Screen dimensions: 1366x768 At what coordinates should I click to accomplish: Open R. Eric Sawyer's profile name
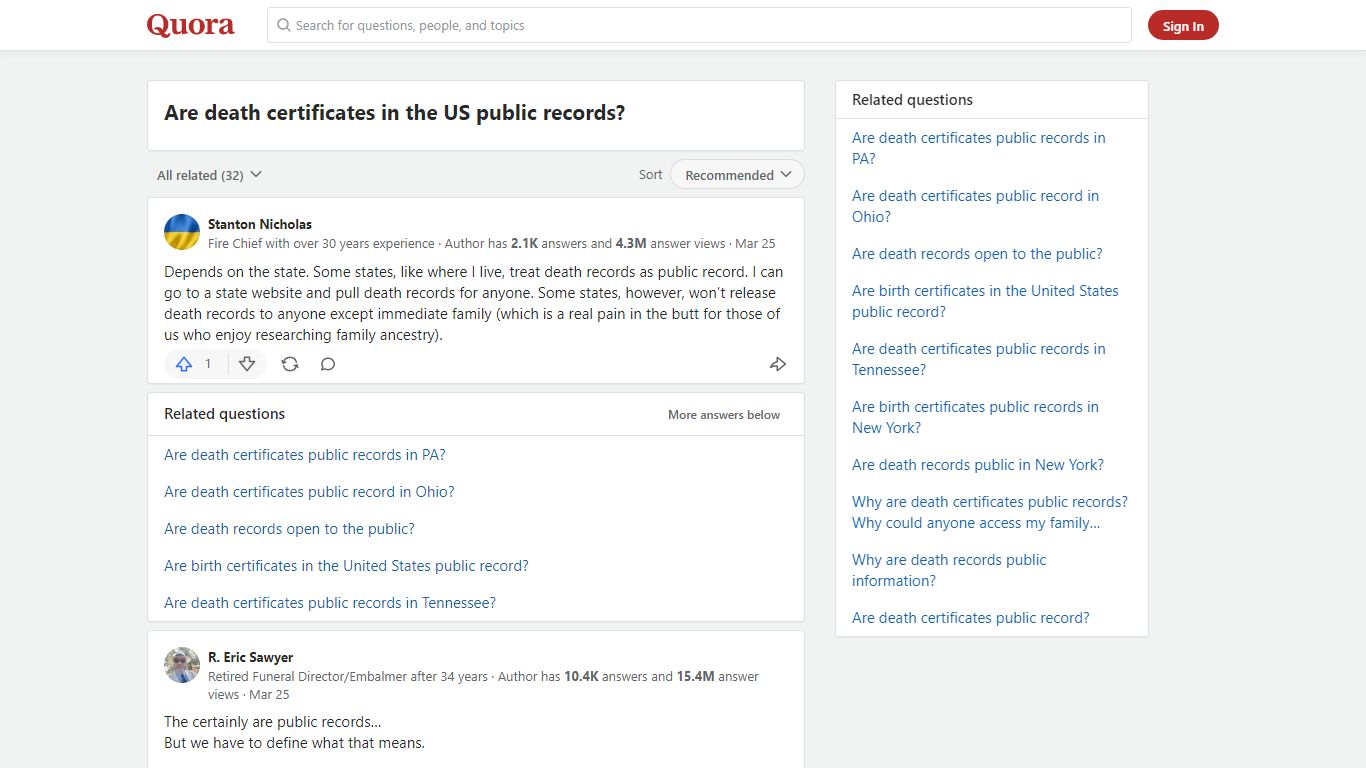tap(251, 657)
